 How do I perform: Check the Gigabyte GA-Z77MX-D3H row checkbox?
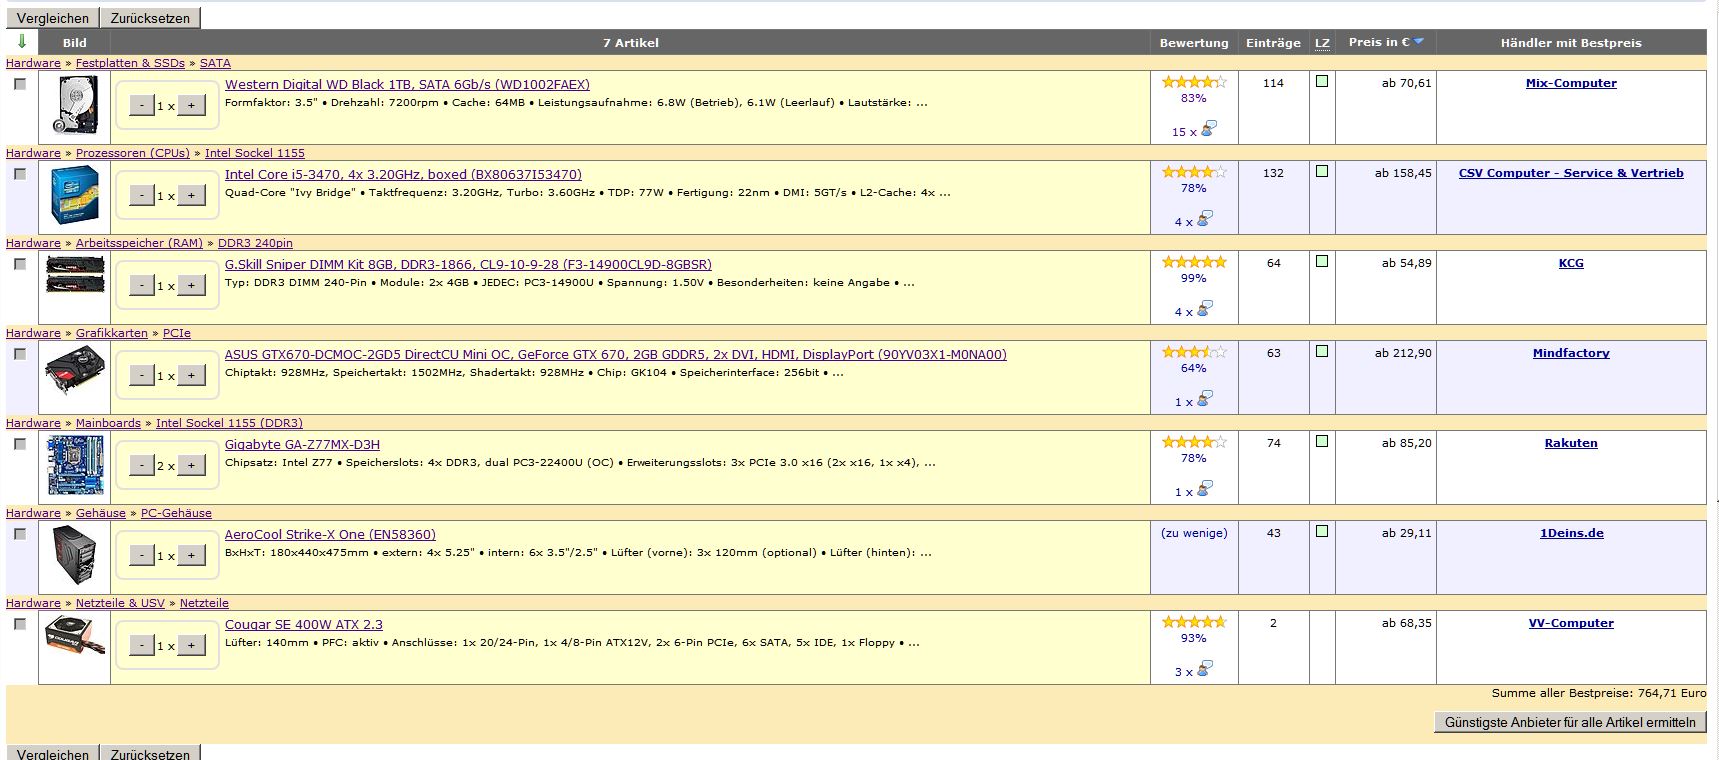(x=20, y=444)
